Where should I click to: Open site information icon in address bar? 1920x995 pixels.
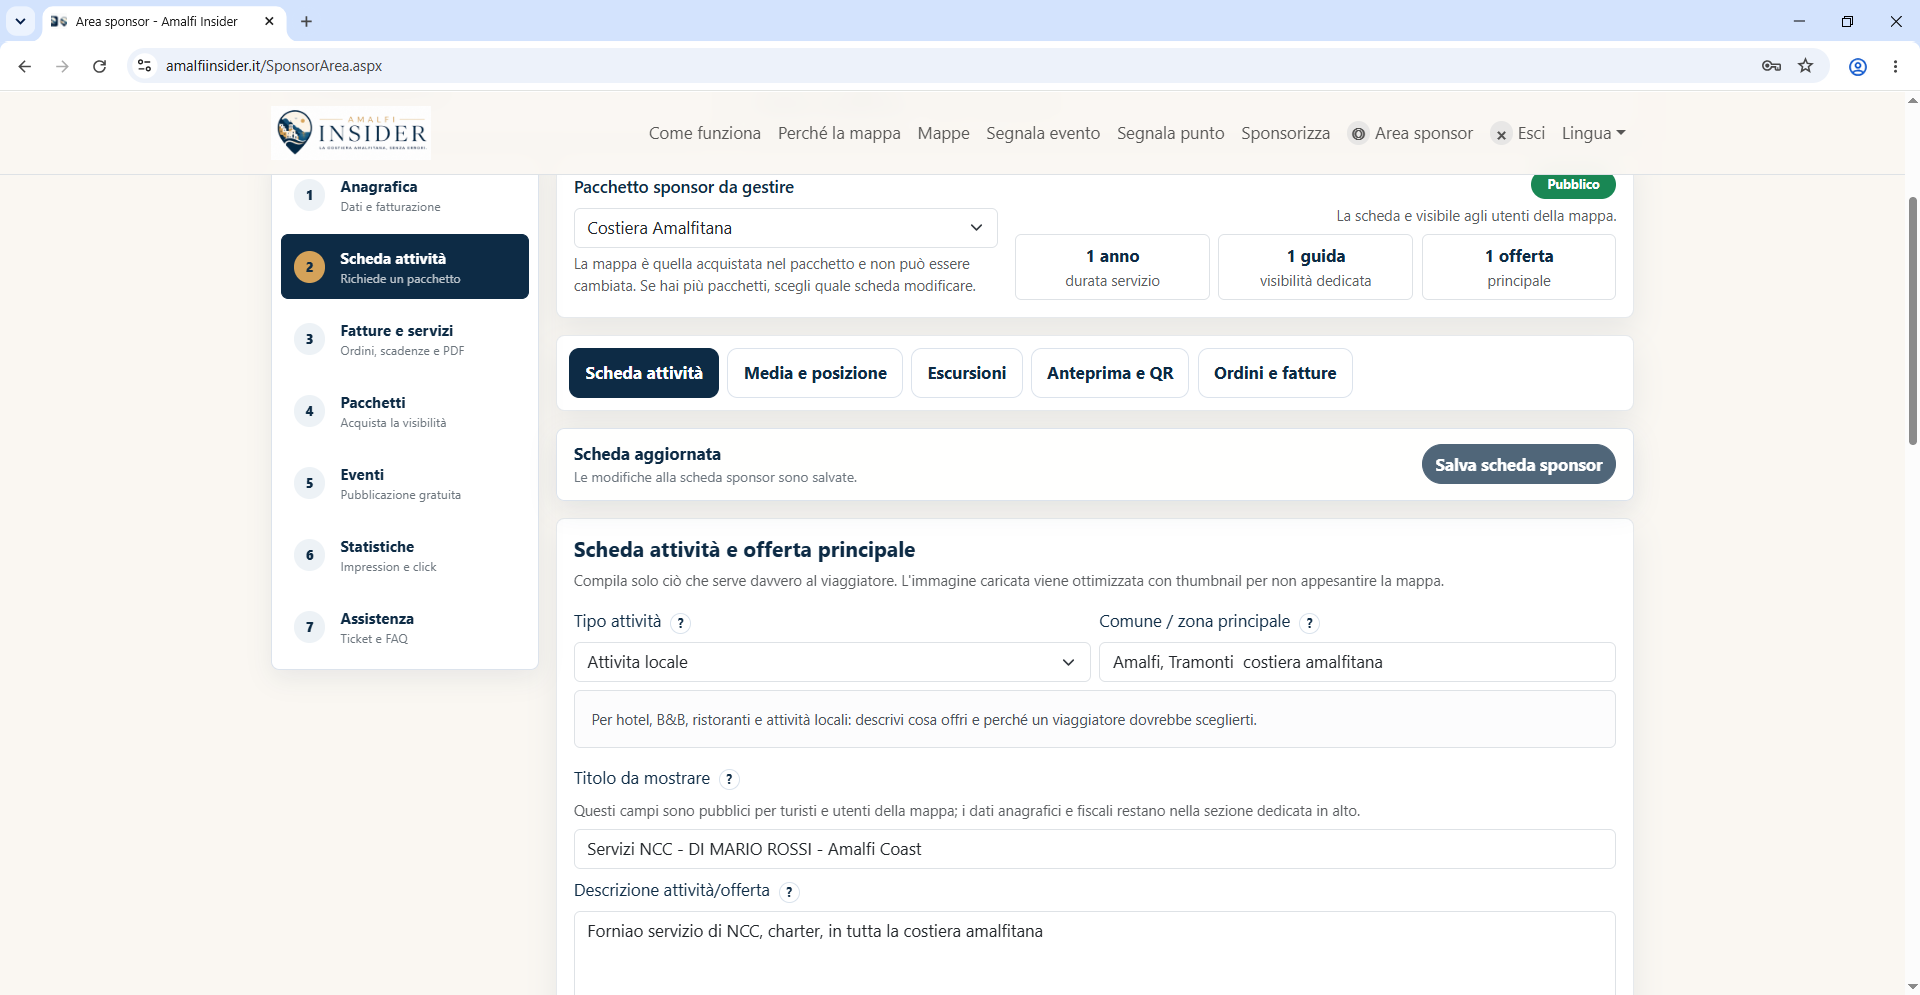click(x=145, y=66)
